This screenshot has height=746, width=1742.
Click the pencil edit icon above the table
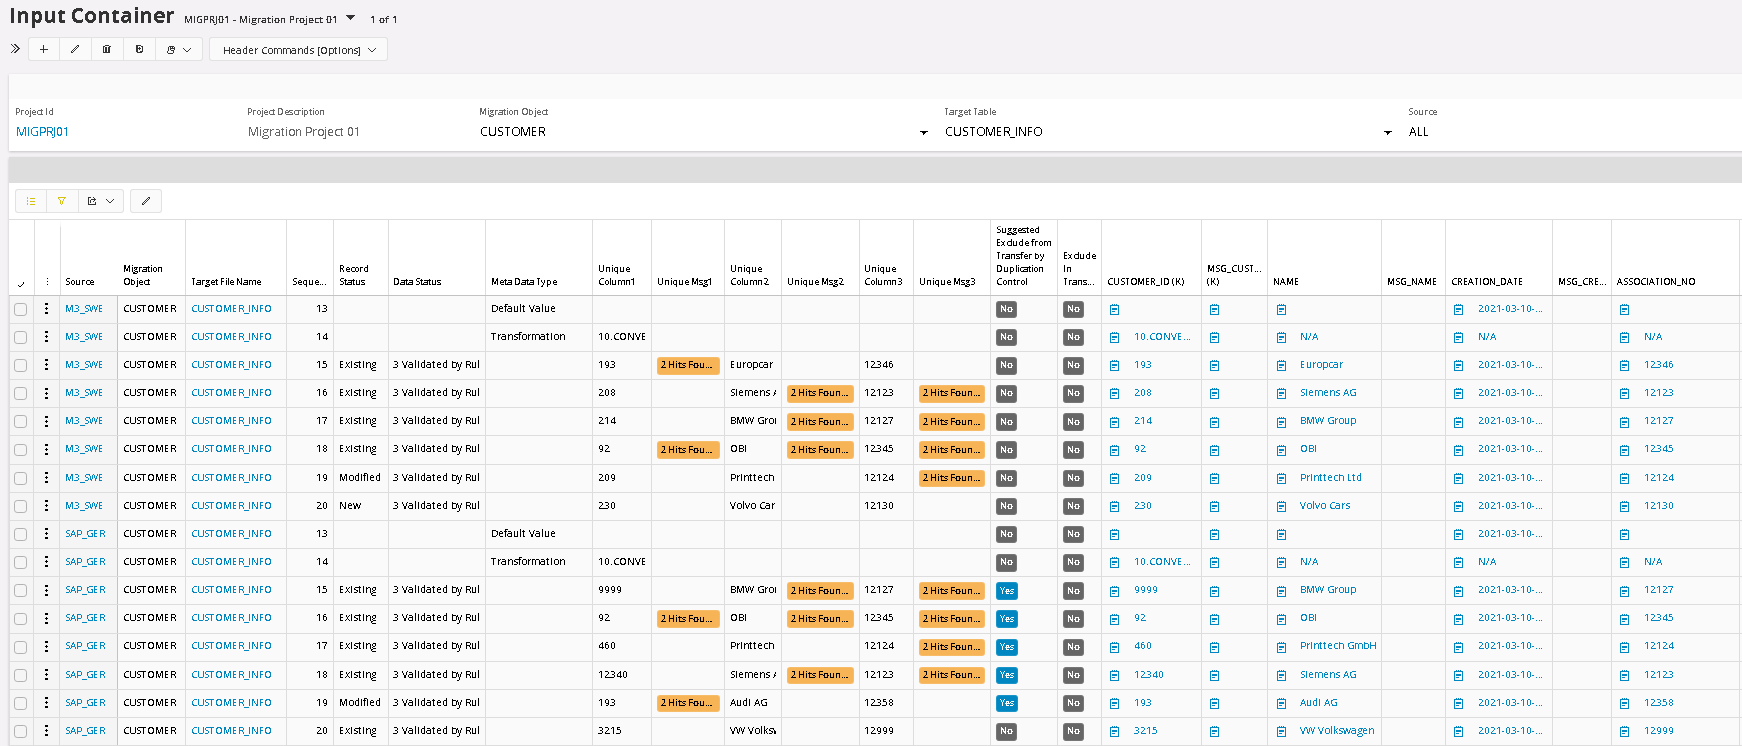pyautogui.click(x=146, y=201)
